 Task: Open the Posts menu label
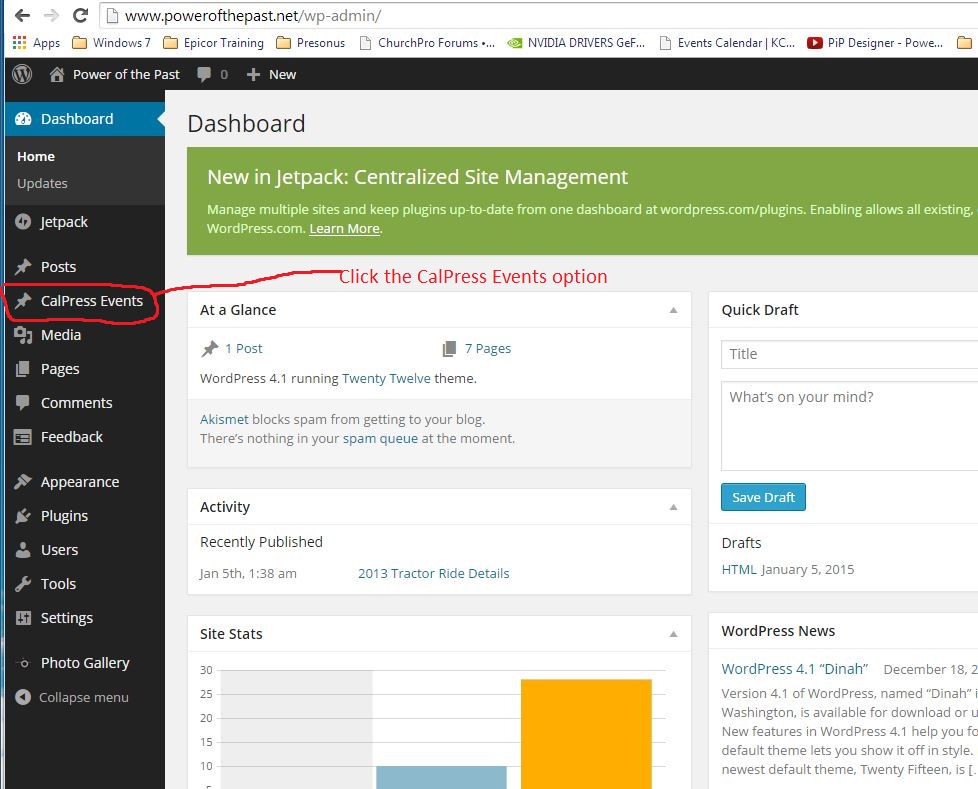click(x=59, y=267)
